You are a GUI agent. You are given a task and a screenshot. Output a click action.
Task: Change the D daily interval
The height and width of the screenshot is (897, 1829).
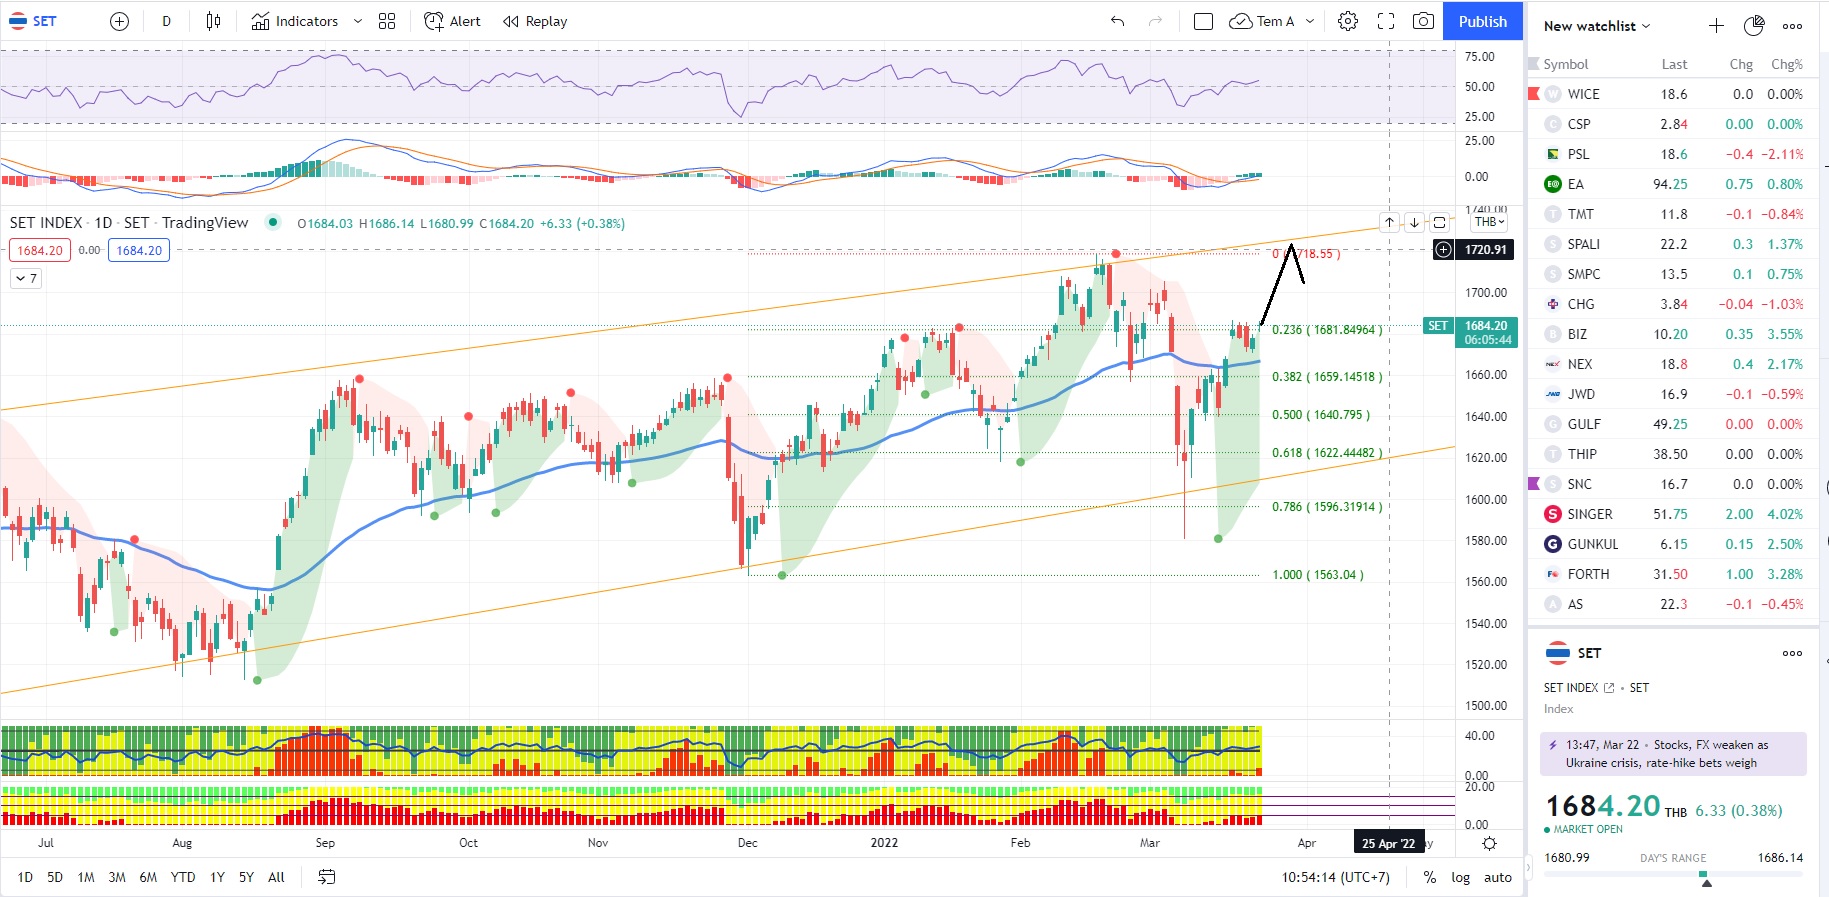pos(166,21)
